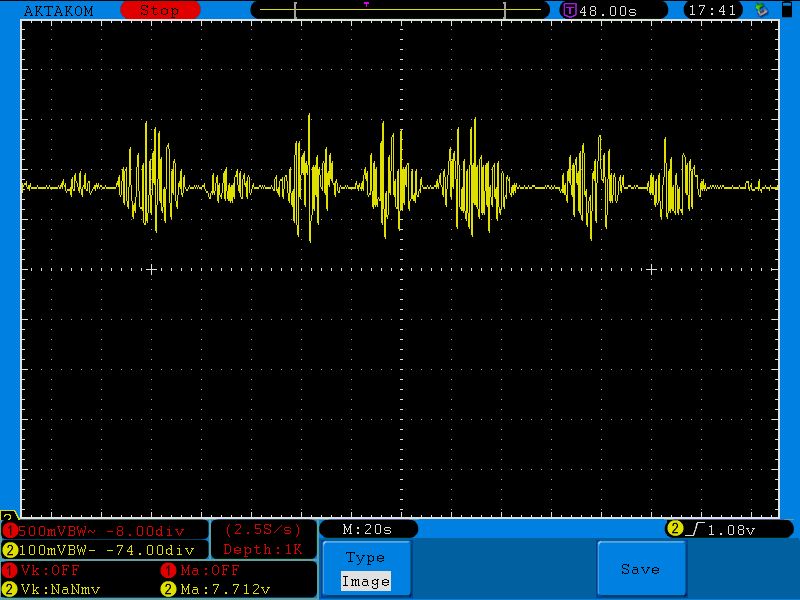Click the Depth:1K memory depth text
Viewport: 800px width, 600px height.
click(x=263, y=549)
